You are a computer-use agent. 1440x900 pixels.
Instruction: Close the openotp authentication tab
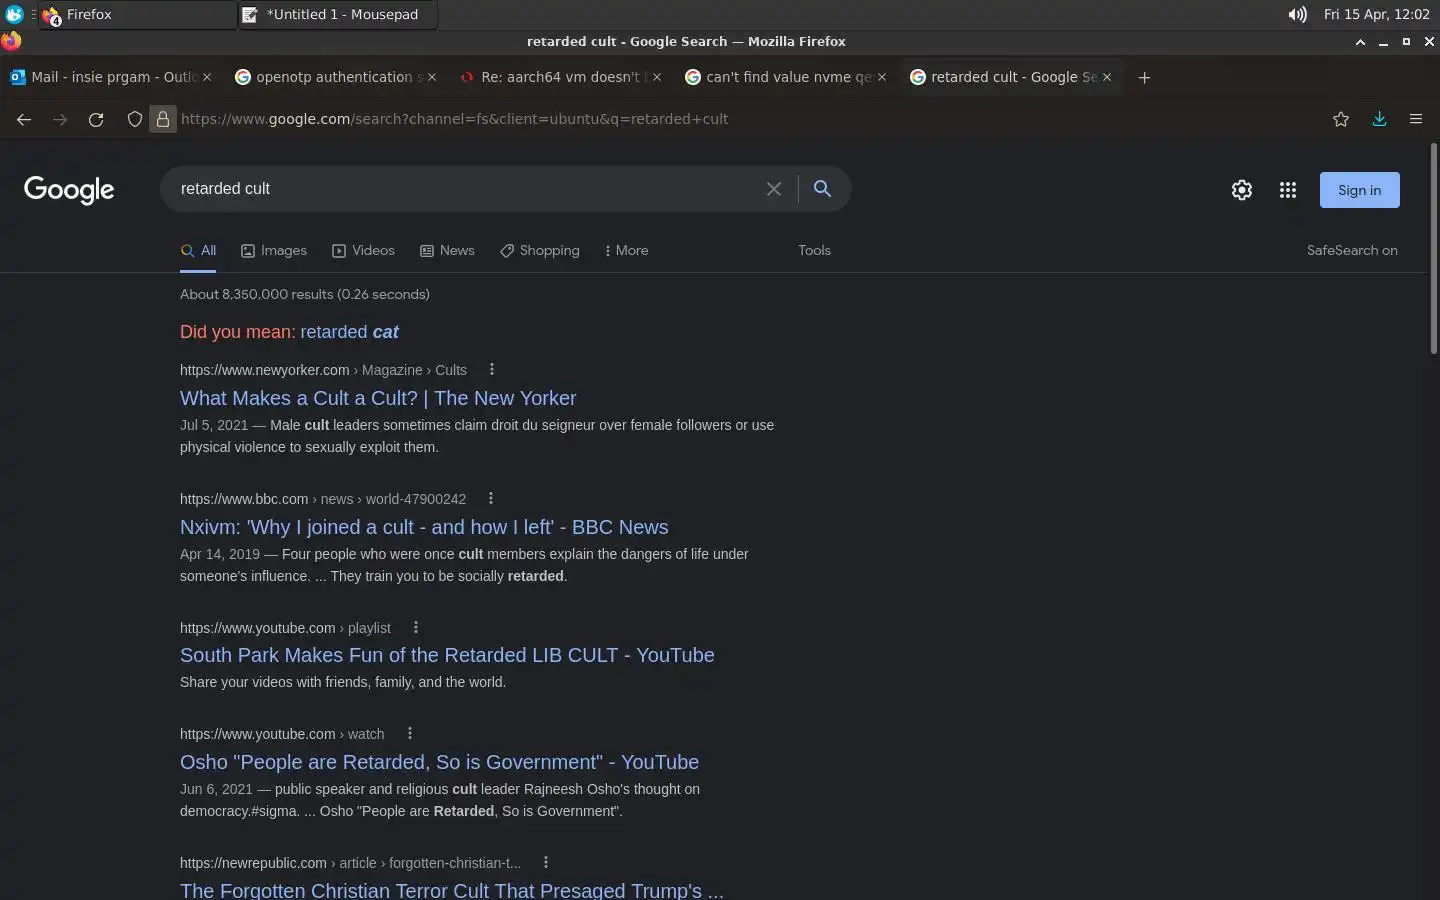point(432,77)
